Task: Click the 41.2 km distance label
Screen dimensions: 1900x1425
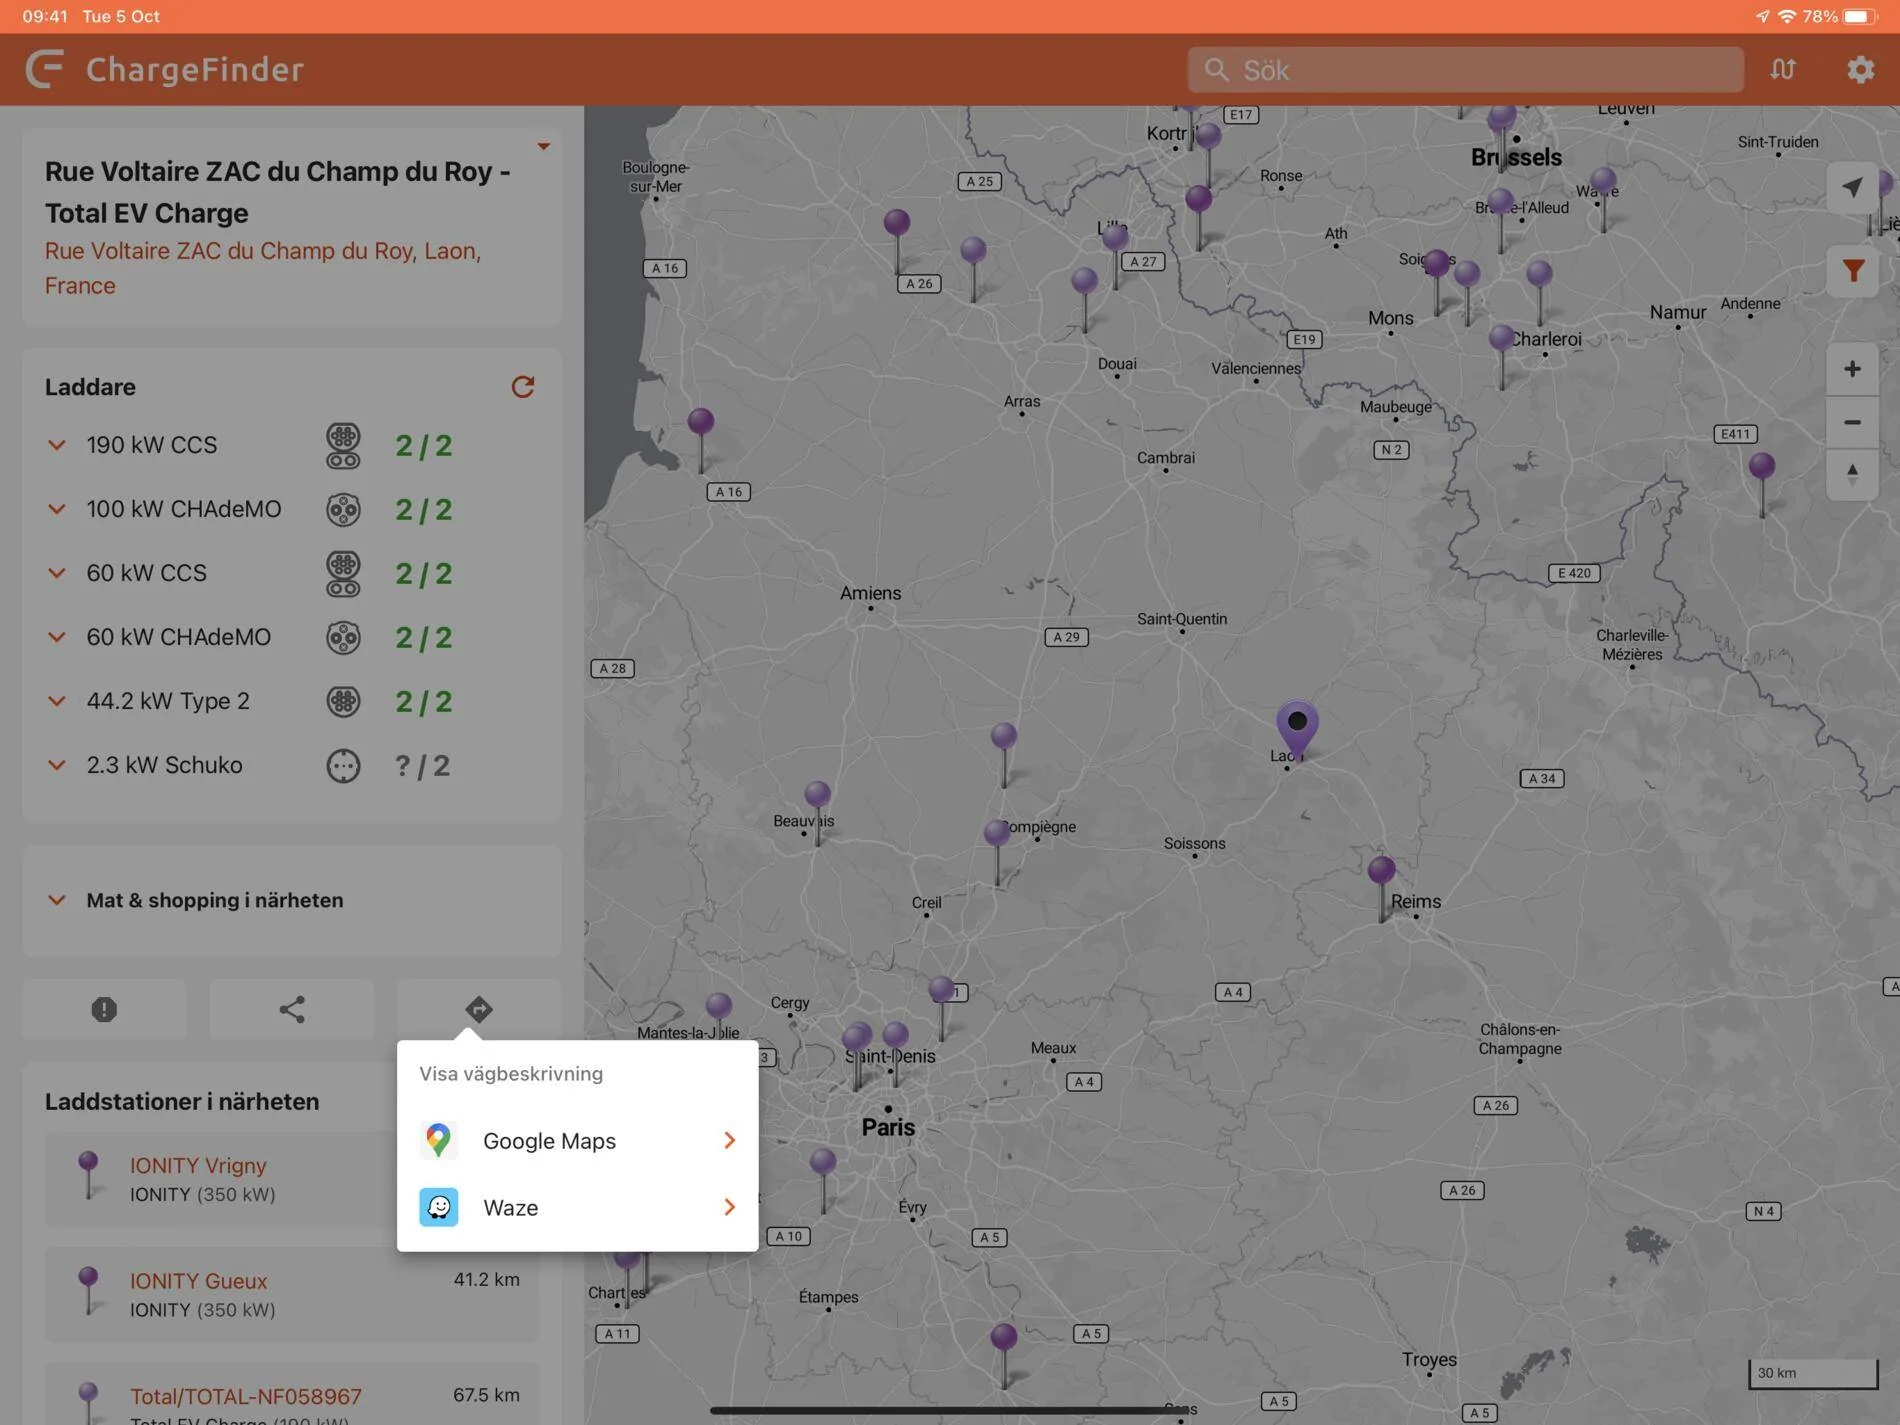Action: (x=486, y=1279)
